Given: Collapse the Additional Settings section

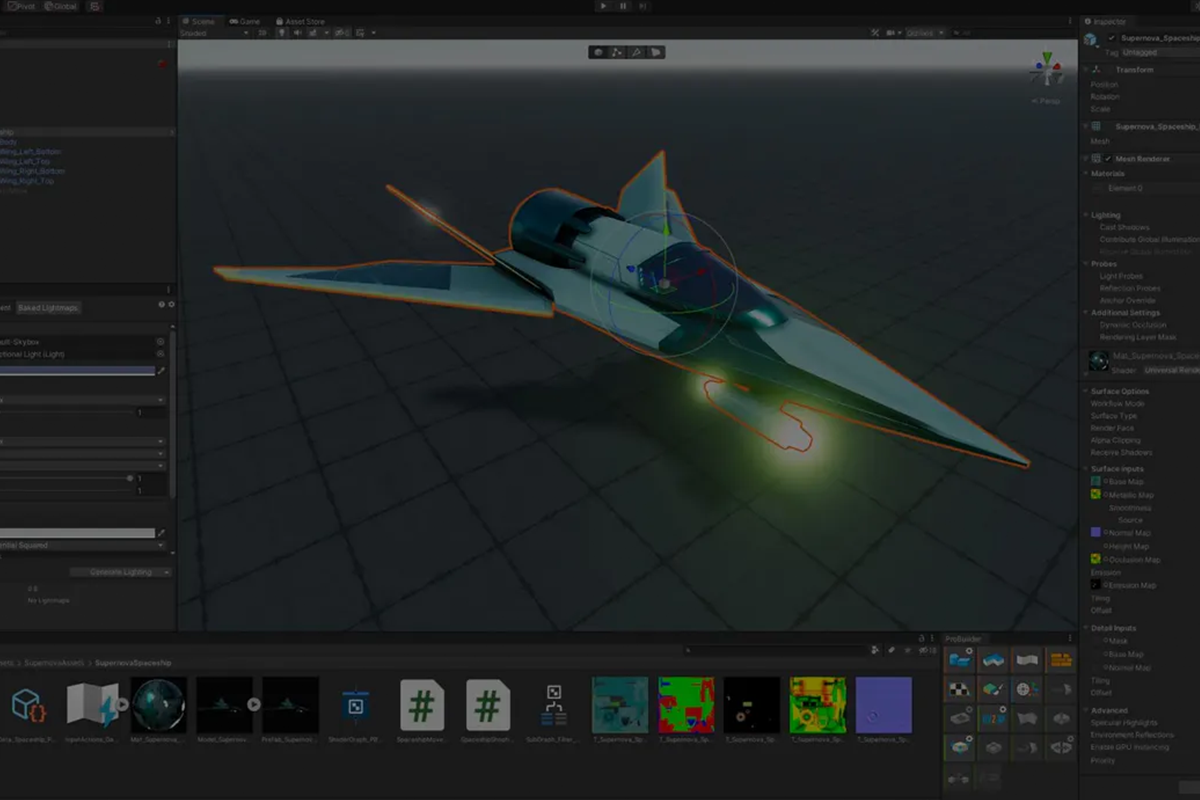Looking at the screenshot, I should click(x=1087, y=313).
